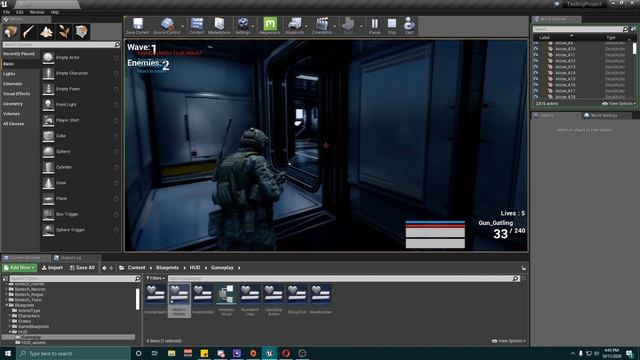This screenshot has height=360, width=640.
Task: Click the Unreal Engine taskbar icon
Action: click(x=269, y=353)
